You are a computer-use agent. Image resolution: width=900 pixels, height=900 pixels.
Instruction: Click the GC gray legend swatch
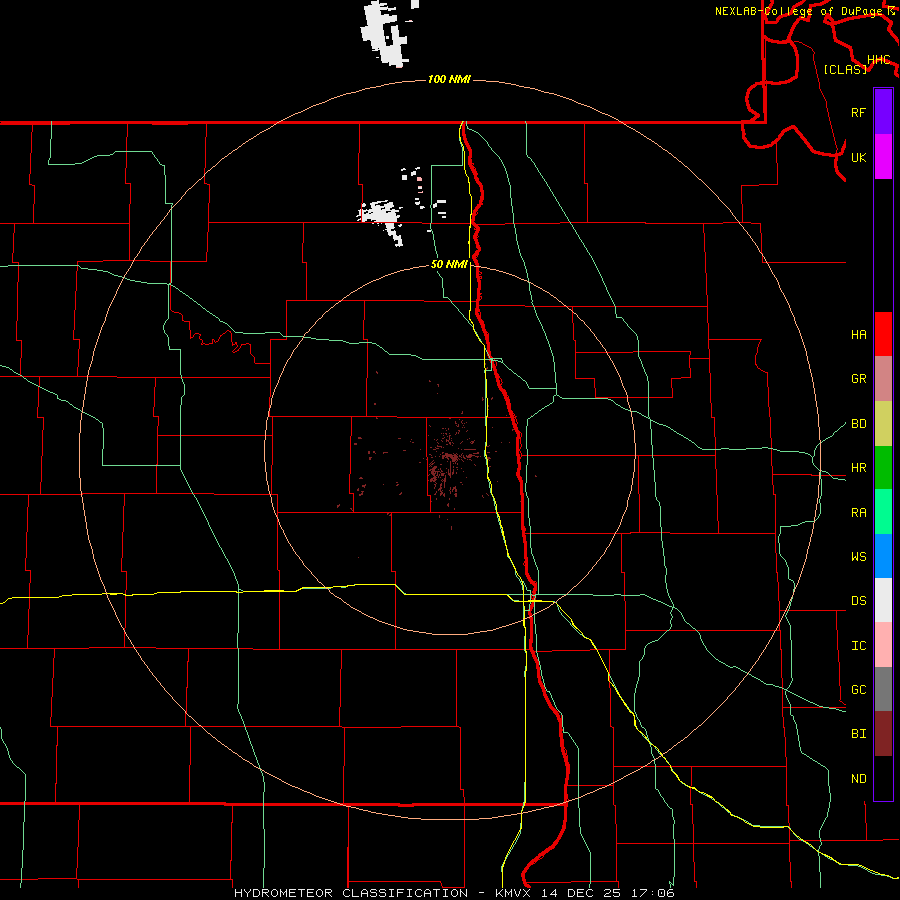point(883,689)
